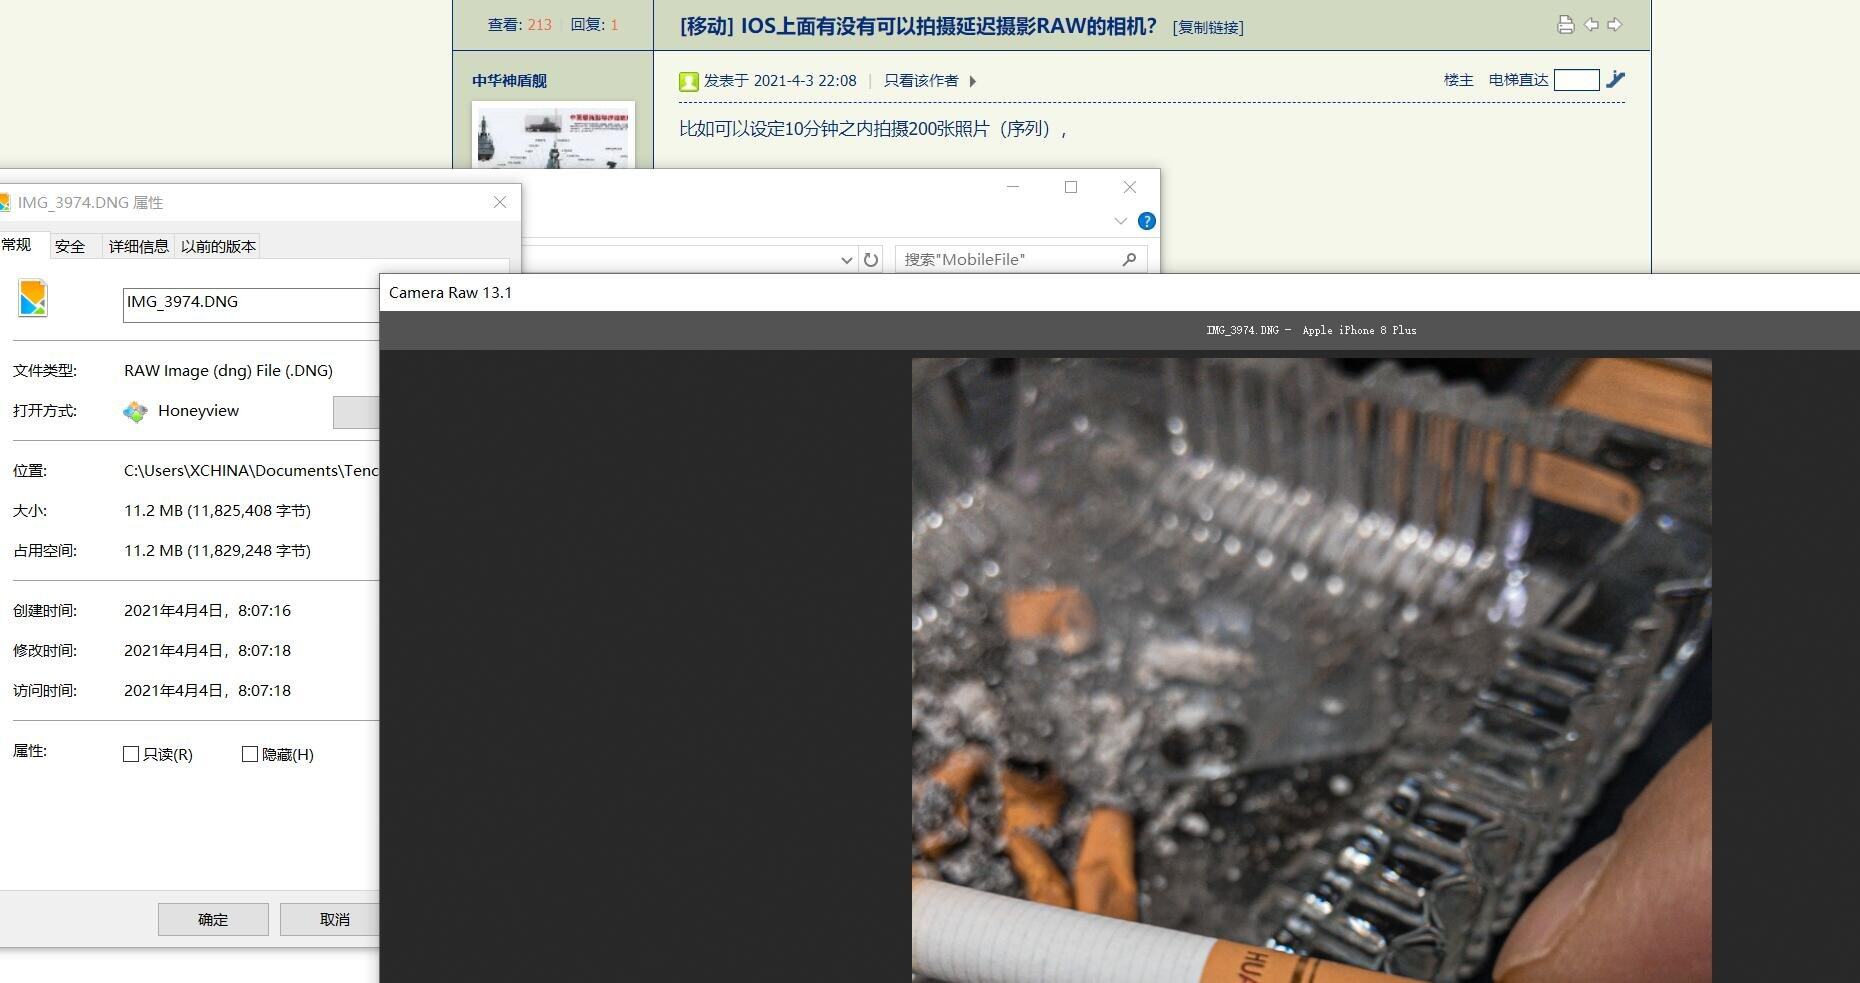Close the Explorer window

(x=1130, y=187)
